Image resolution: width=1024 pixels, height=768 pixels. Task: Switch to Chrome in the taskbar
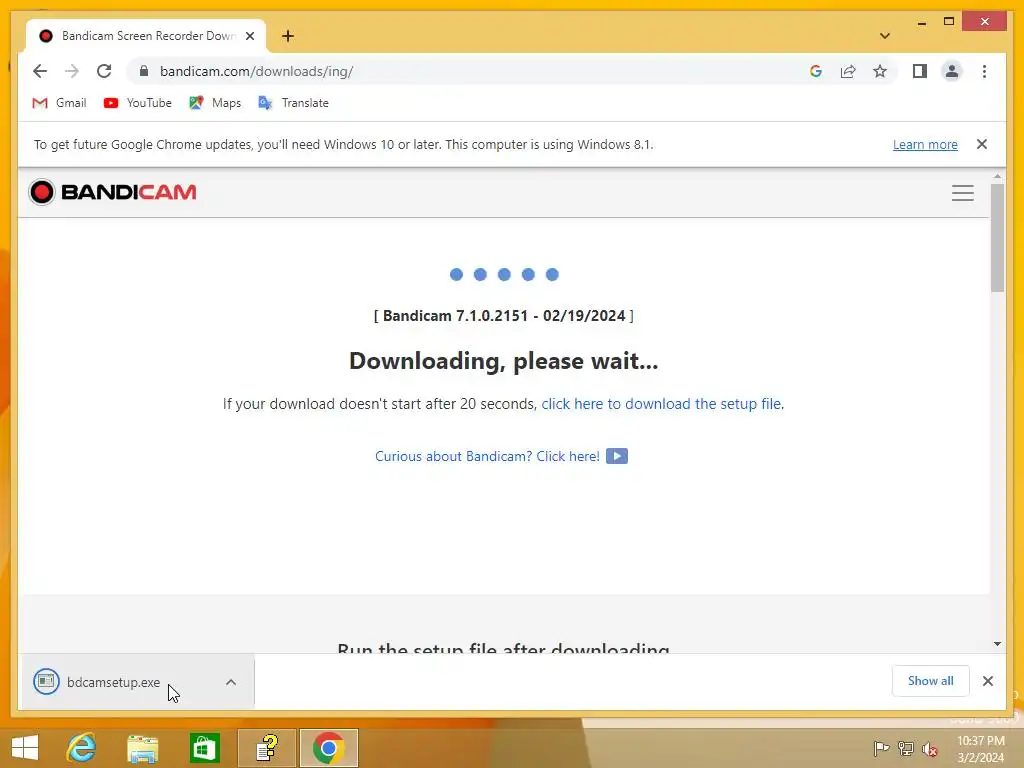point(328,748)
